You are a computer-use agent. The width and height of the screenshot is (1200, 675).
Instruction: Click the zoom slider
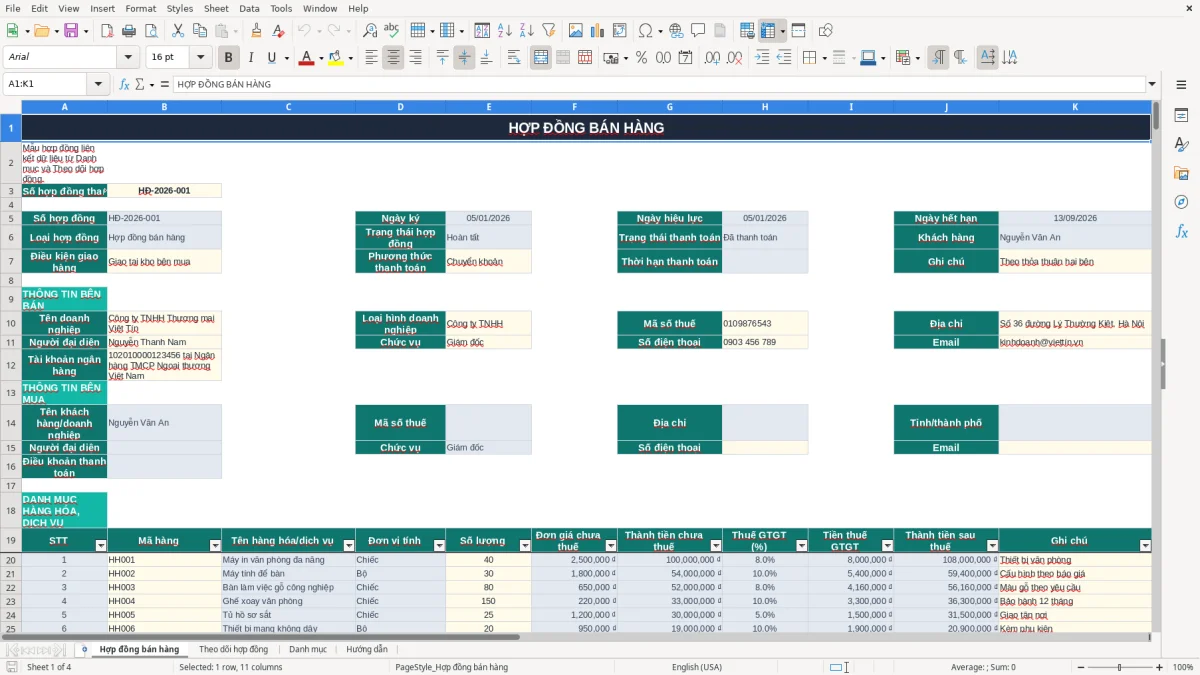(x=1119, y=667)
